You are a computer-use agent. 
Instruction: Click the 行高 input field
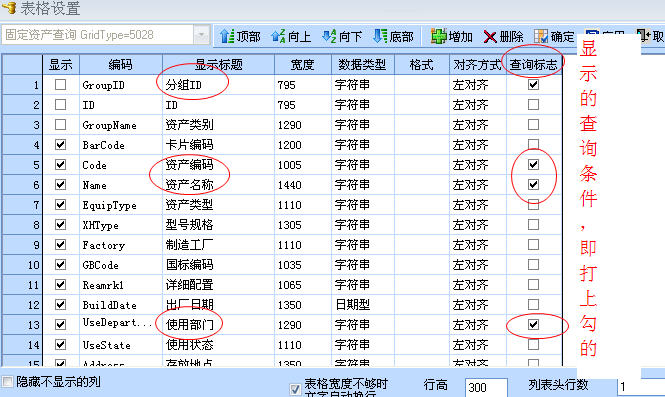[x=486, y=387]
